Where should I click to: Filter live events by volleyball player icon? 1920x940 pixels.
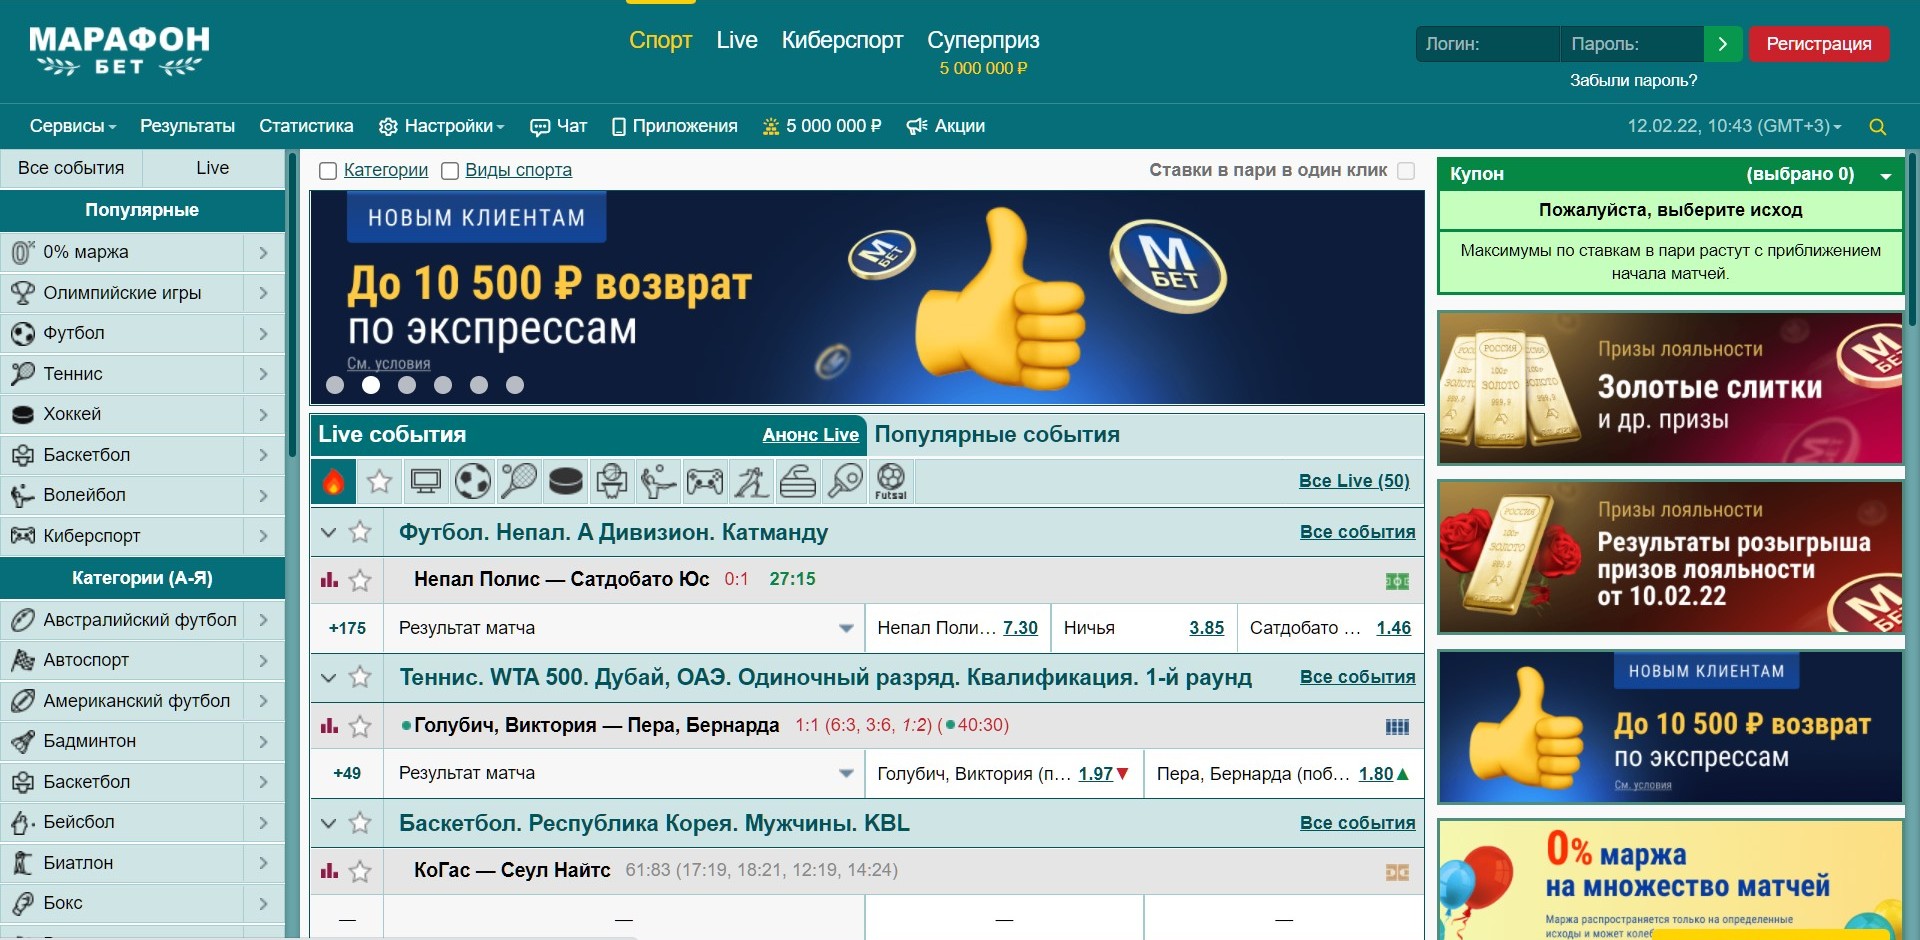click(658, 481)
